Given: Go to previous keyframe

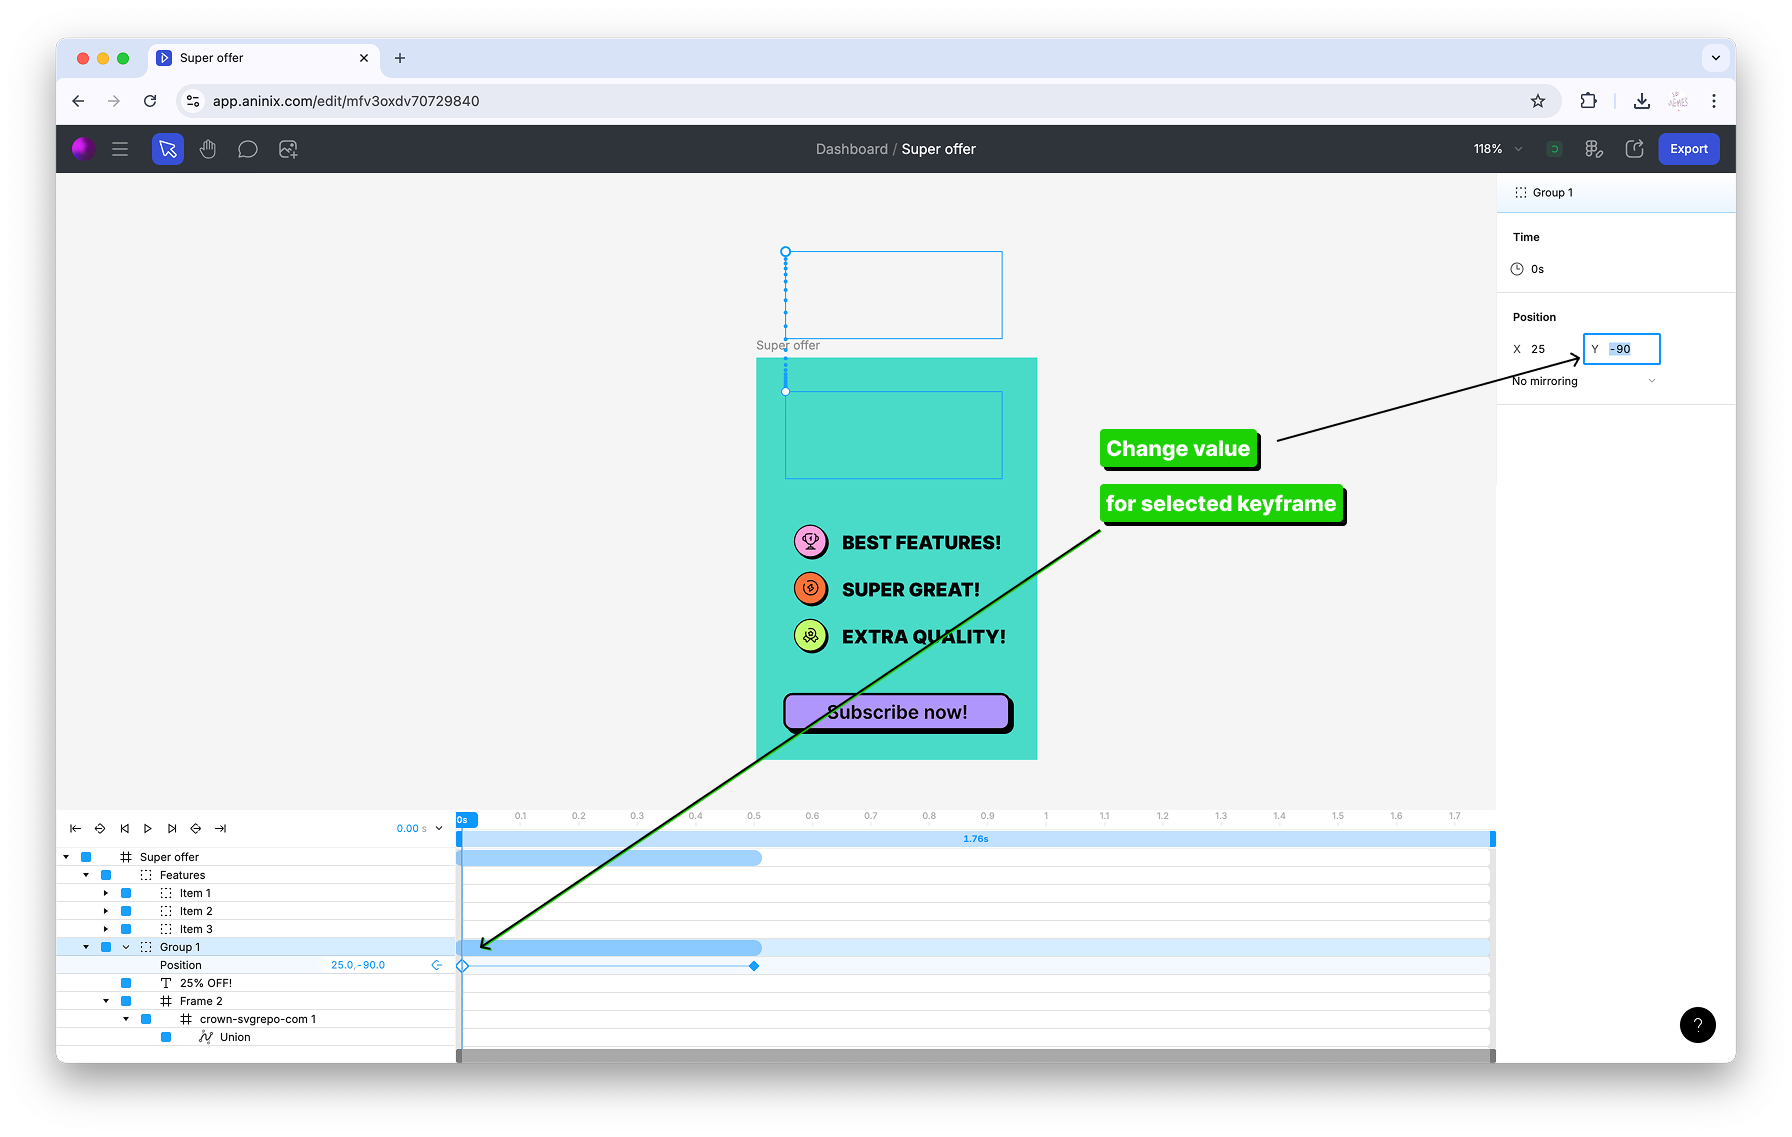Looking at the screenshot, I should tap(100, 828).
